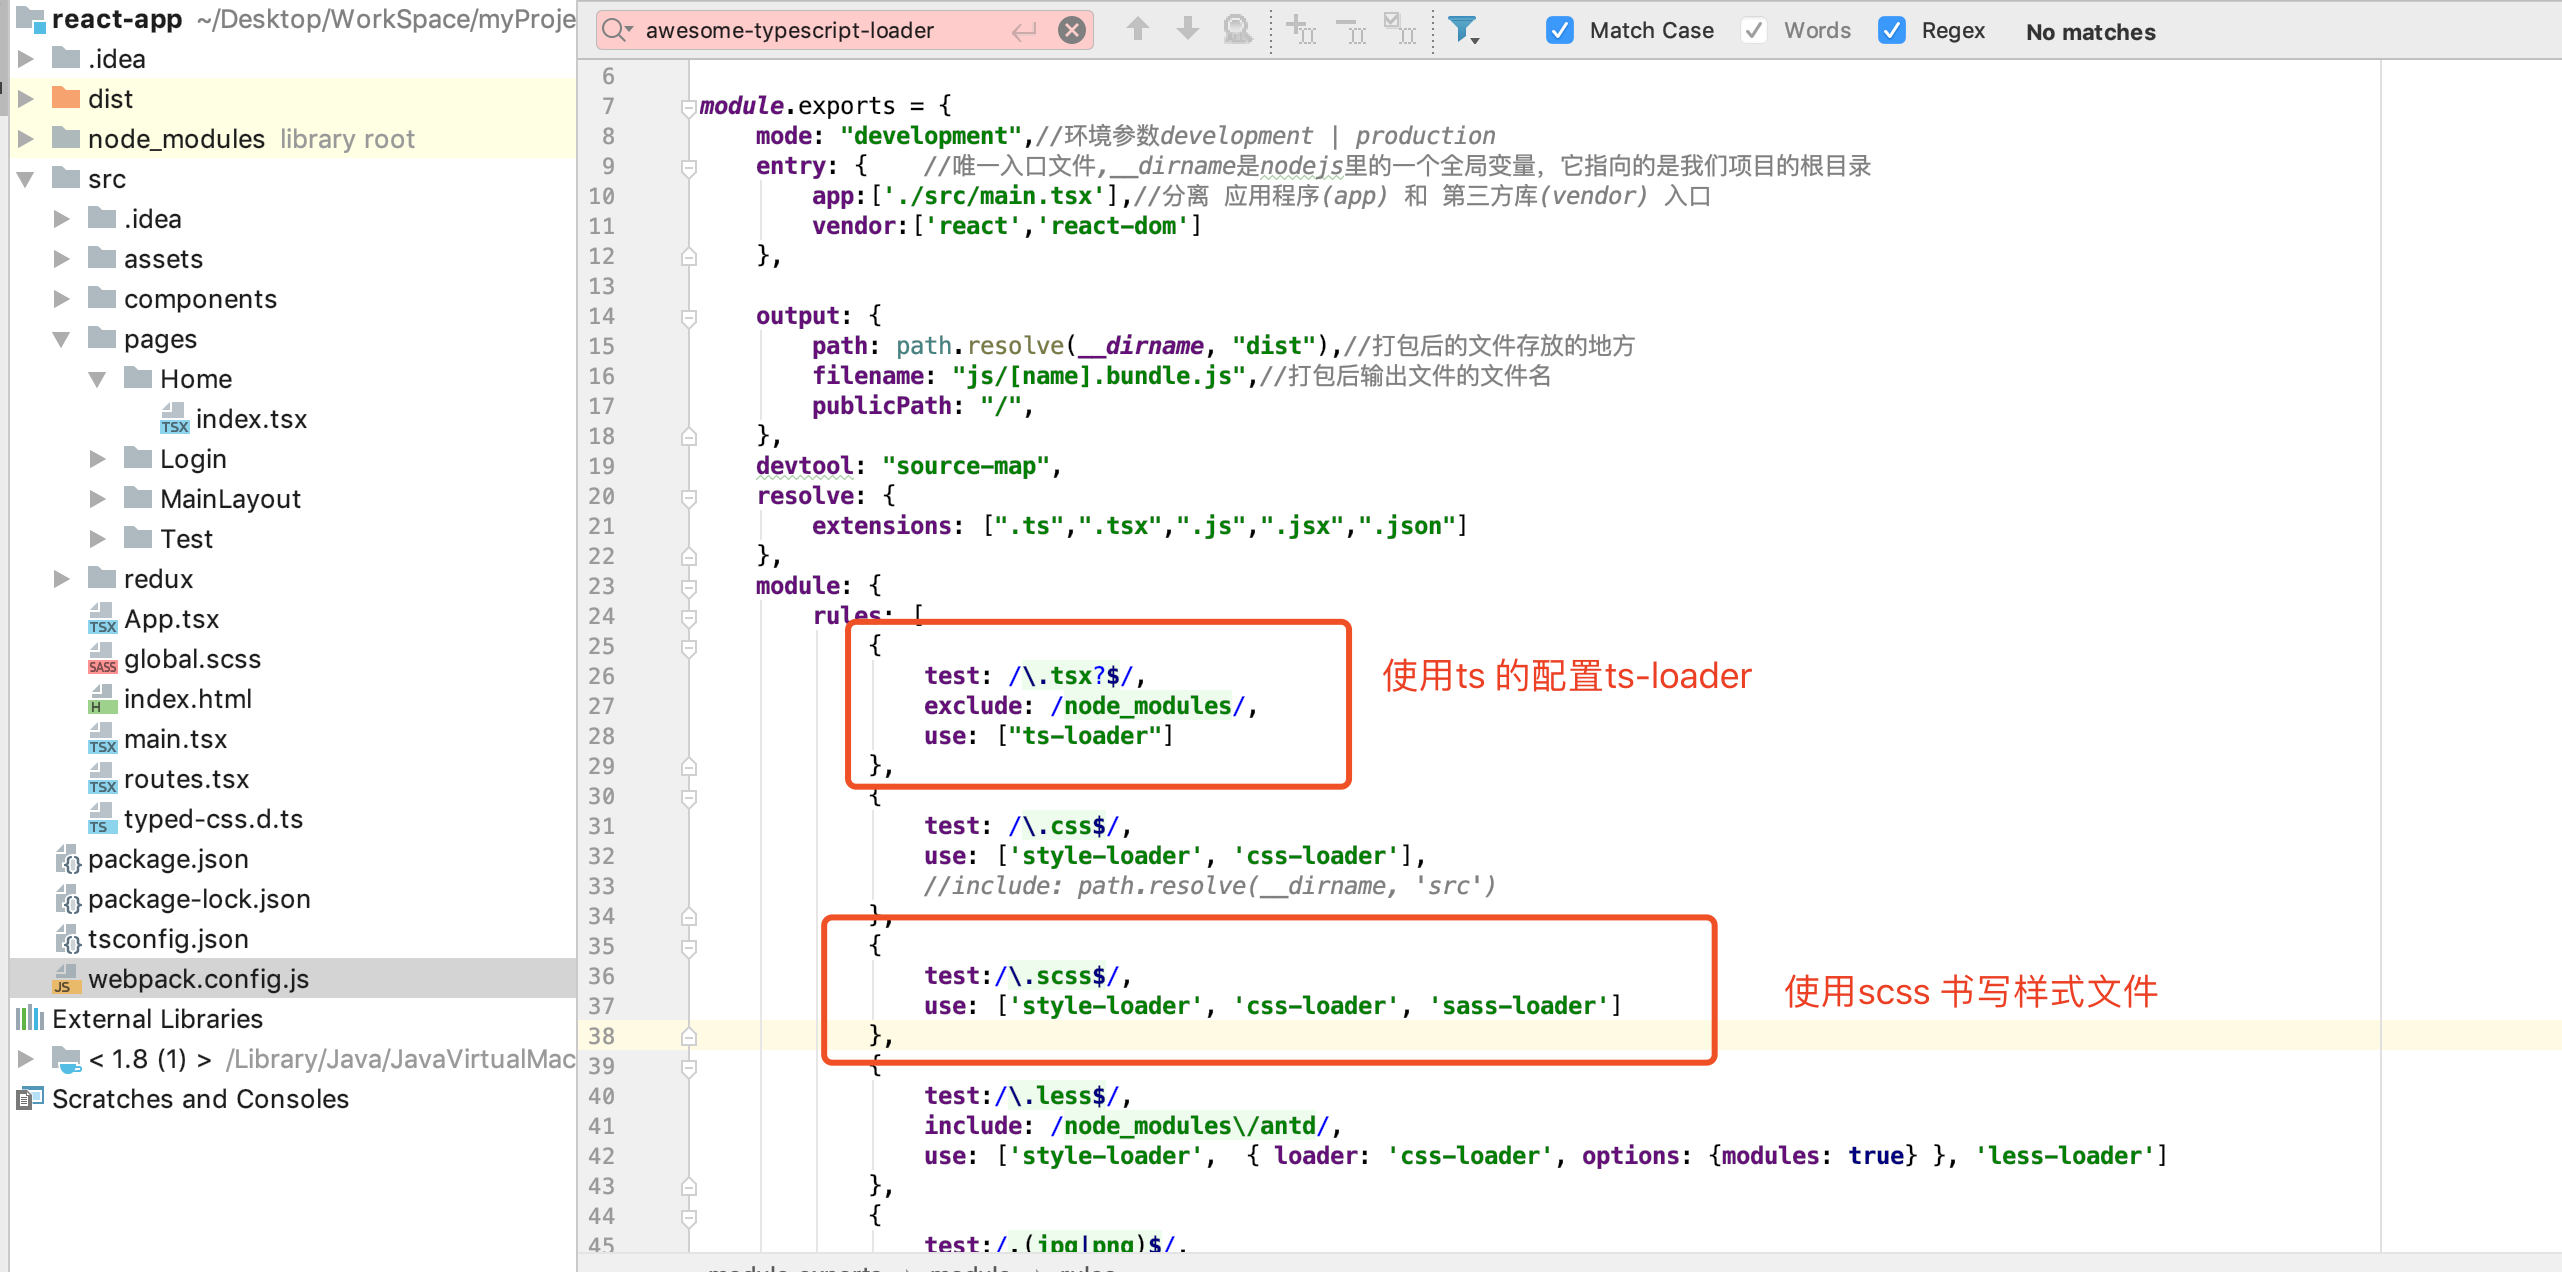Select the global.scss SASS file icon
The width and height of the screenshot is (2562, 1272).
pyautogui.click(x=102, y=658)
